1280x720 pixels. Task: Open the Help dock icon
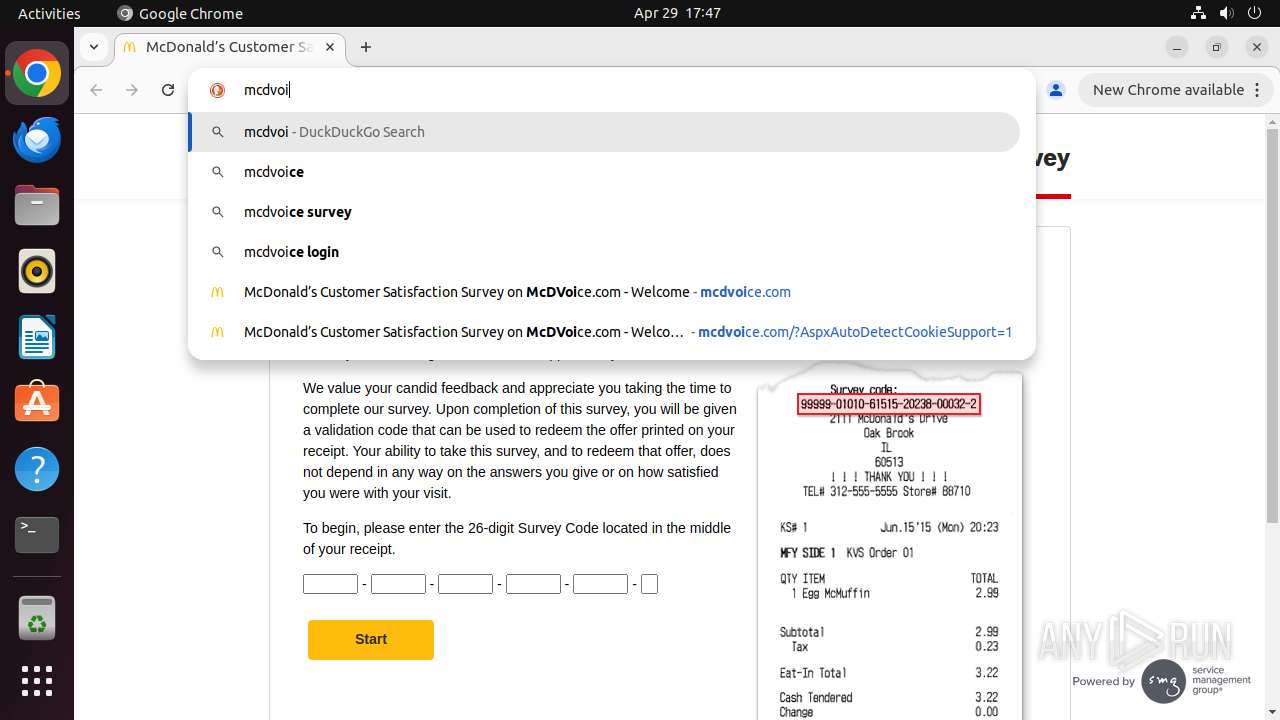coord(37,469)
